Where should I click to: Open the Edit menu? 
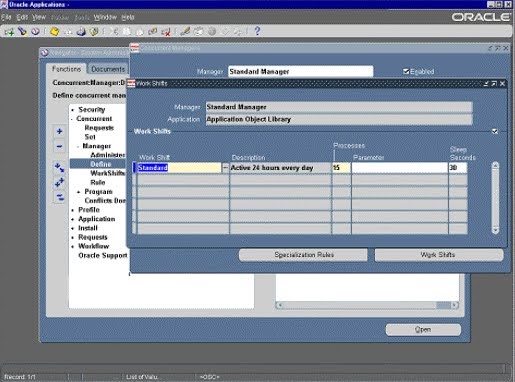(22, 17)
